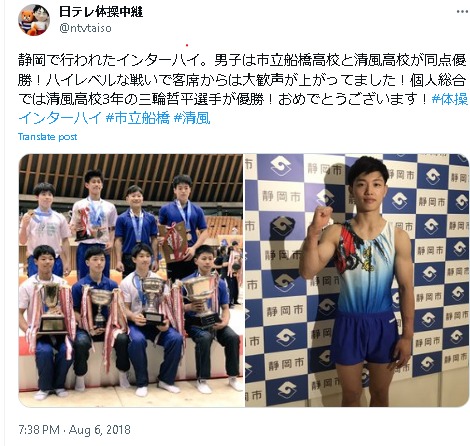The height and width of the screenshot is (446, 470).
Task: Open the gymnast fist-pump photo
Action: point(357,280)
